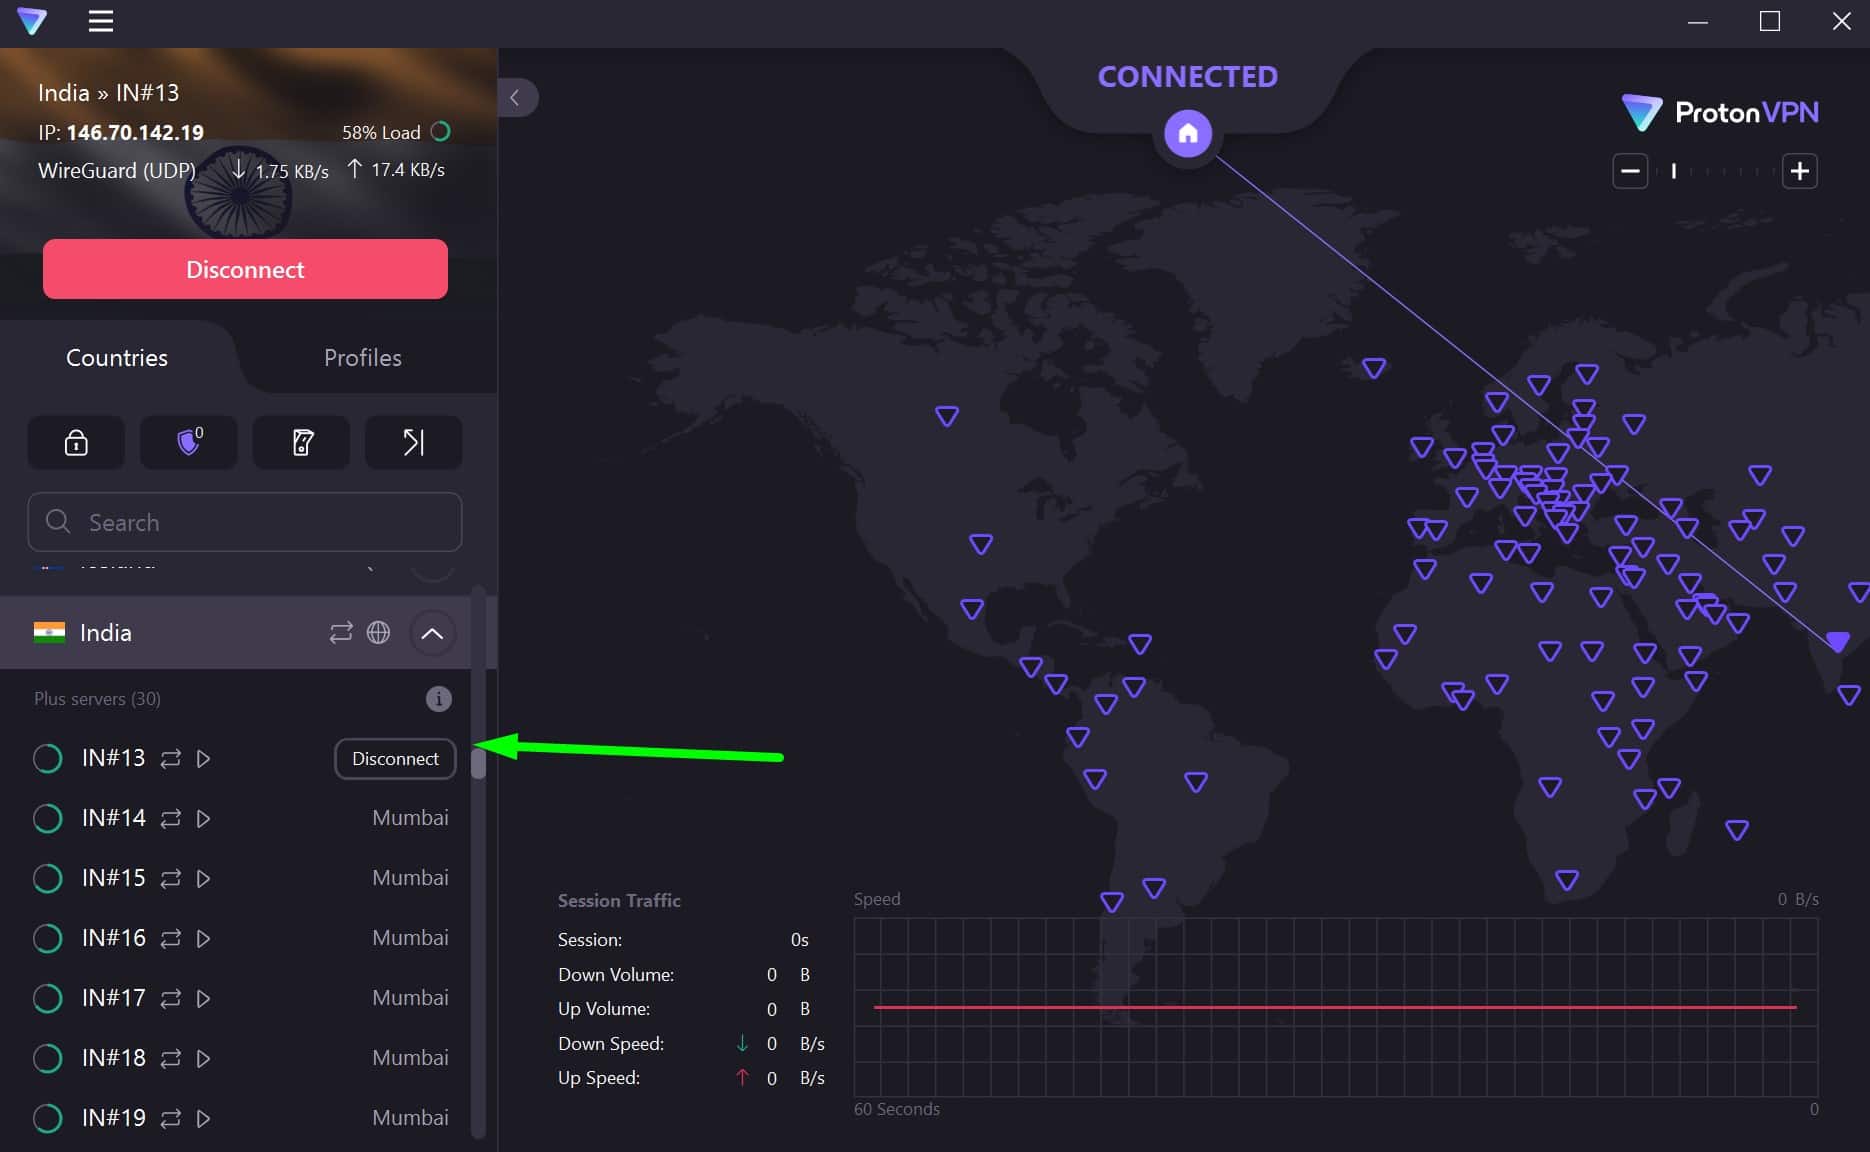Click IN#16 P2P arrows icon
Viewport: 1870px width, 1152px height.
click(171, 939)
